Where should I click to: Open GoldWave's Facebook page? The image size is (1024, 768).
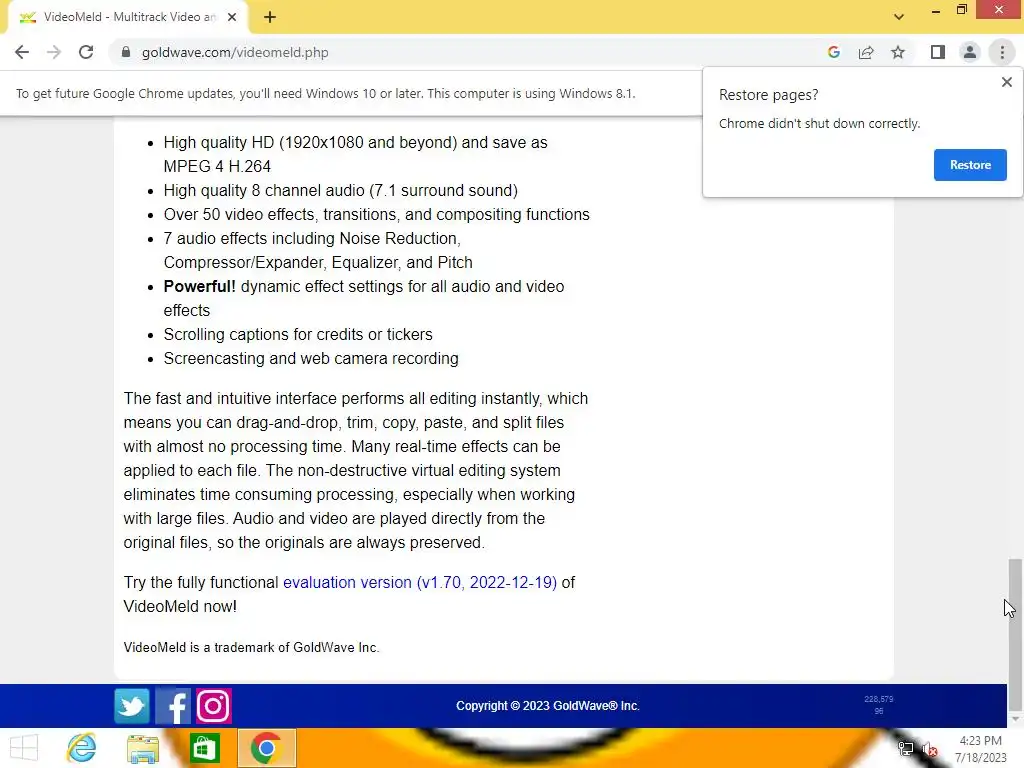173,706
